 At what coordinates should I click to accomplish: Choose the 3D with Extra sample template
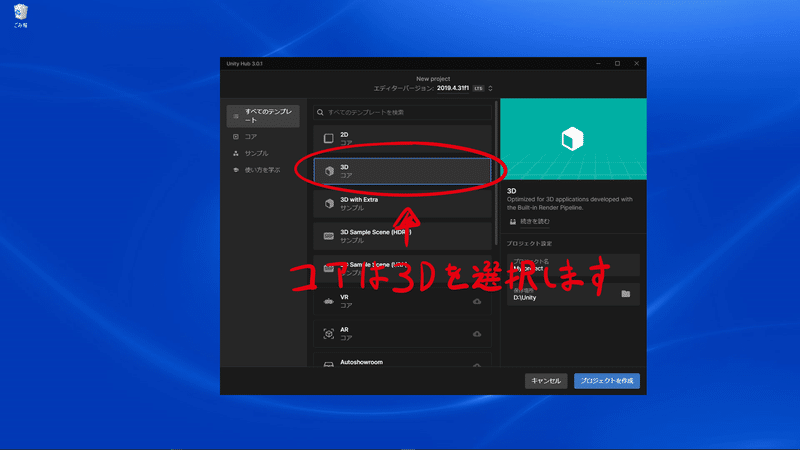point(402,204)
